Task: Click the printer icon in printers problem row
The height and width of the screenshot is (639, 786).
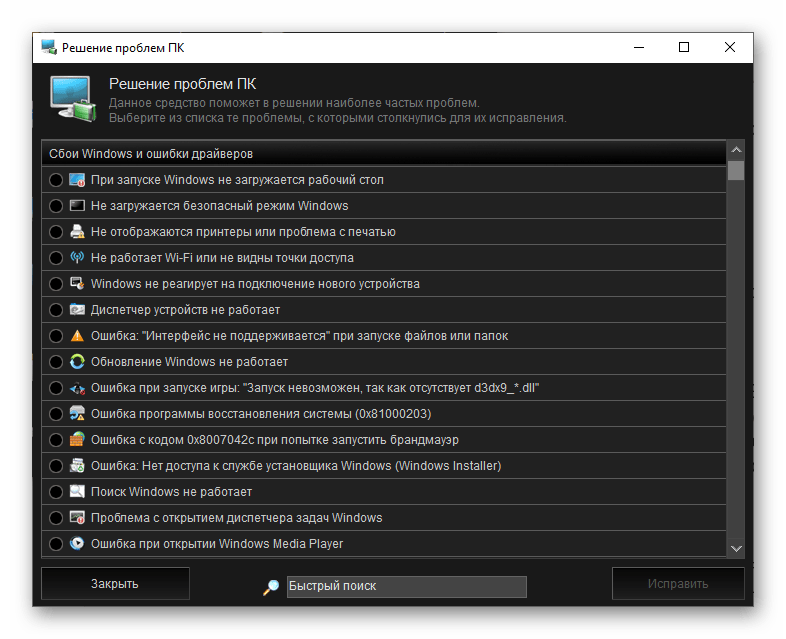Action: (77, 232)
